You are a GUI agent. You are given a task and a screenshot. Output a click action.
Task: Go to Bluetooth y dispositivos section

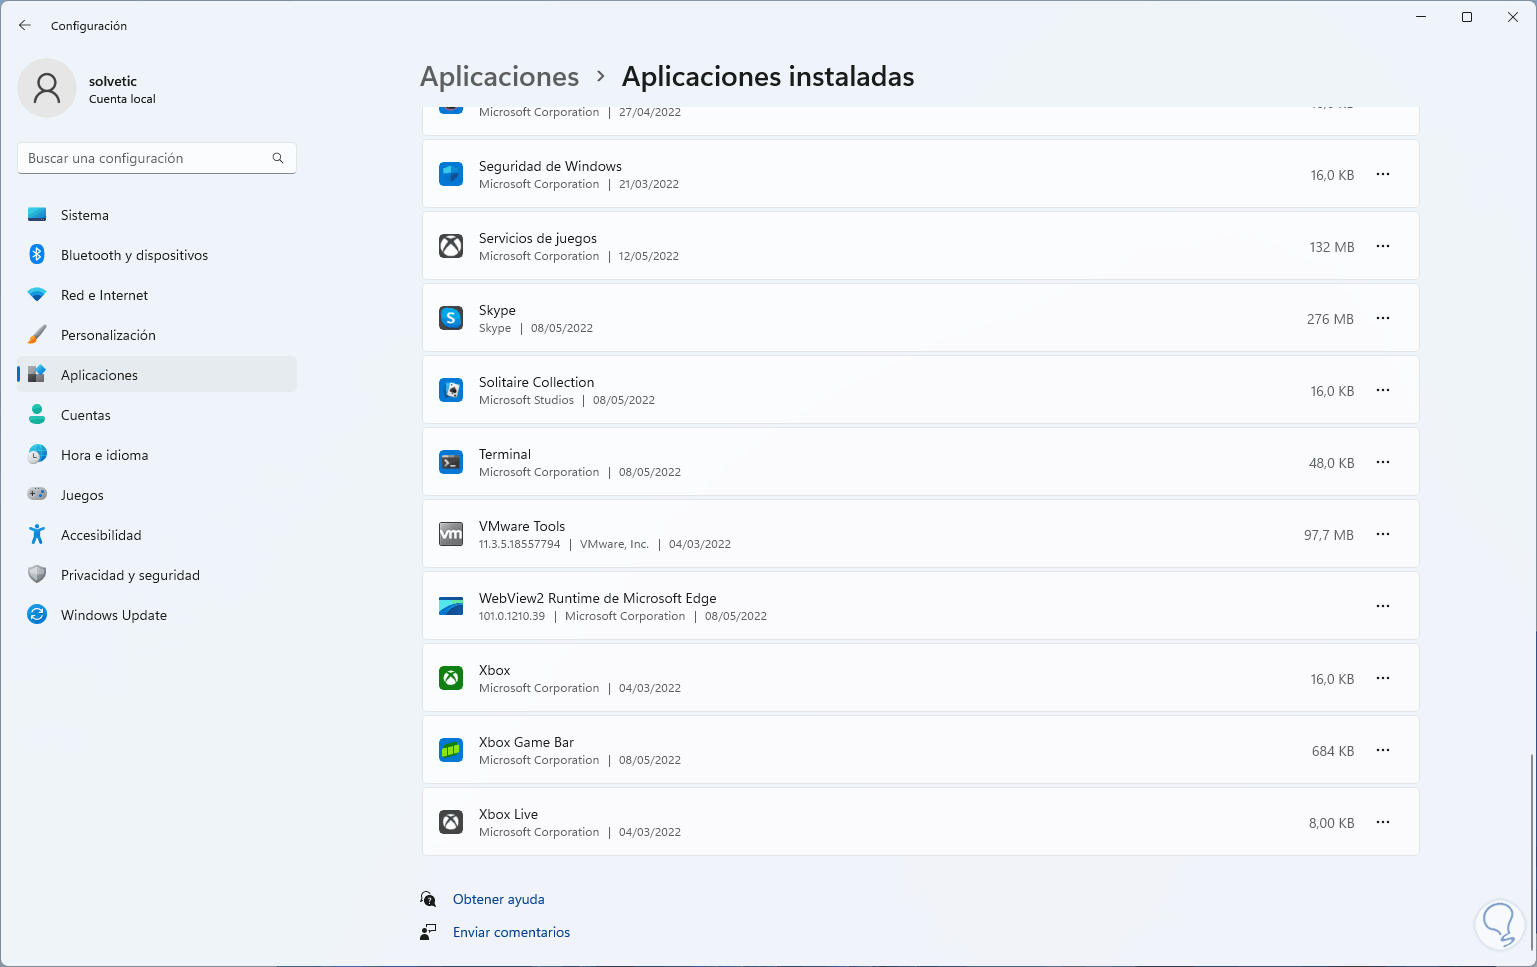(x=134, y=255)
